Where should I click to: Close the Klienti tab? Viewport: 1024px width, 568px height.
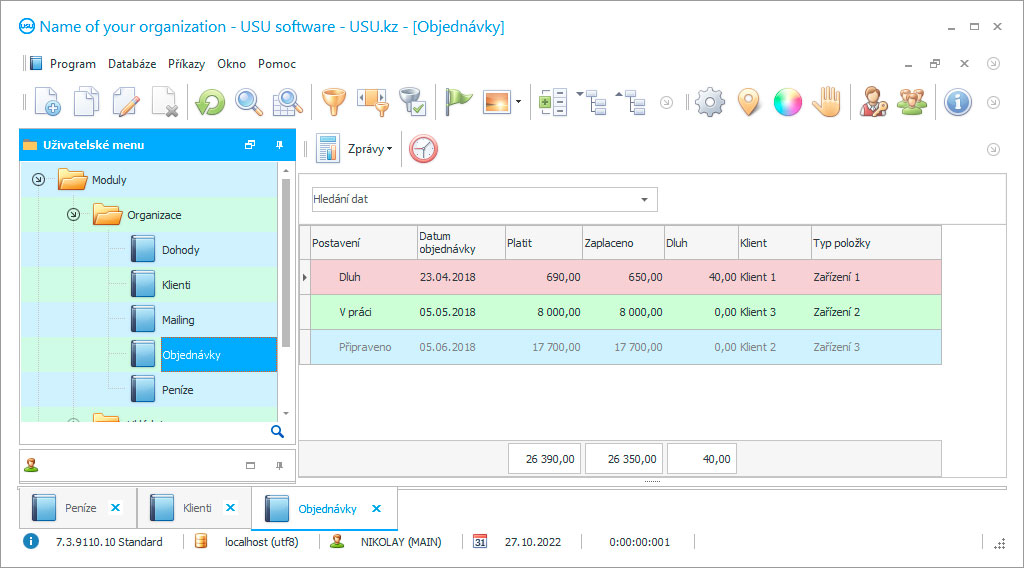231,507
